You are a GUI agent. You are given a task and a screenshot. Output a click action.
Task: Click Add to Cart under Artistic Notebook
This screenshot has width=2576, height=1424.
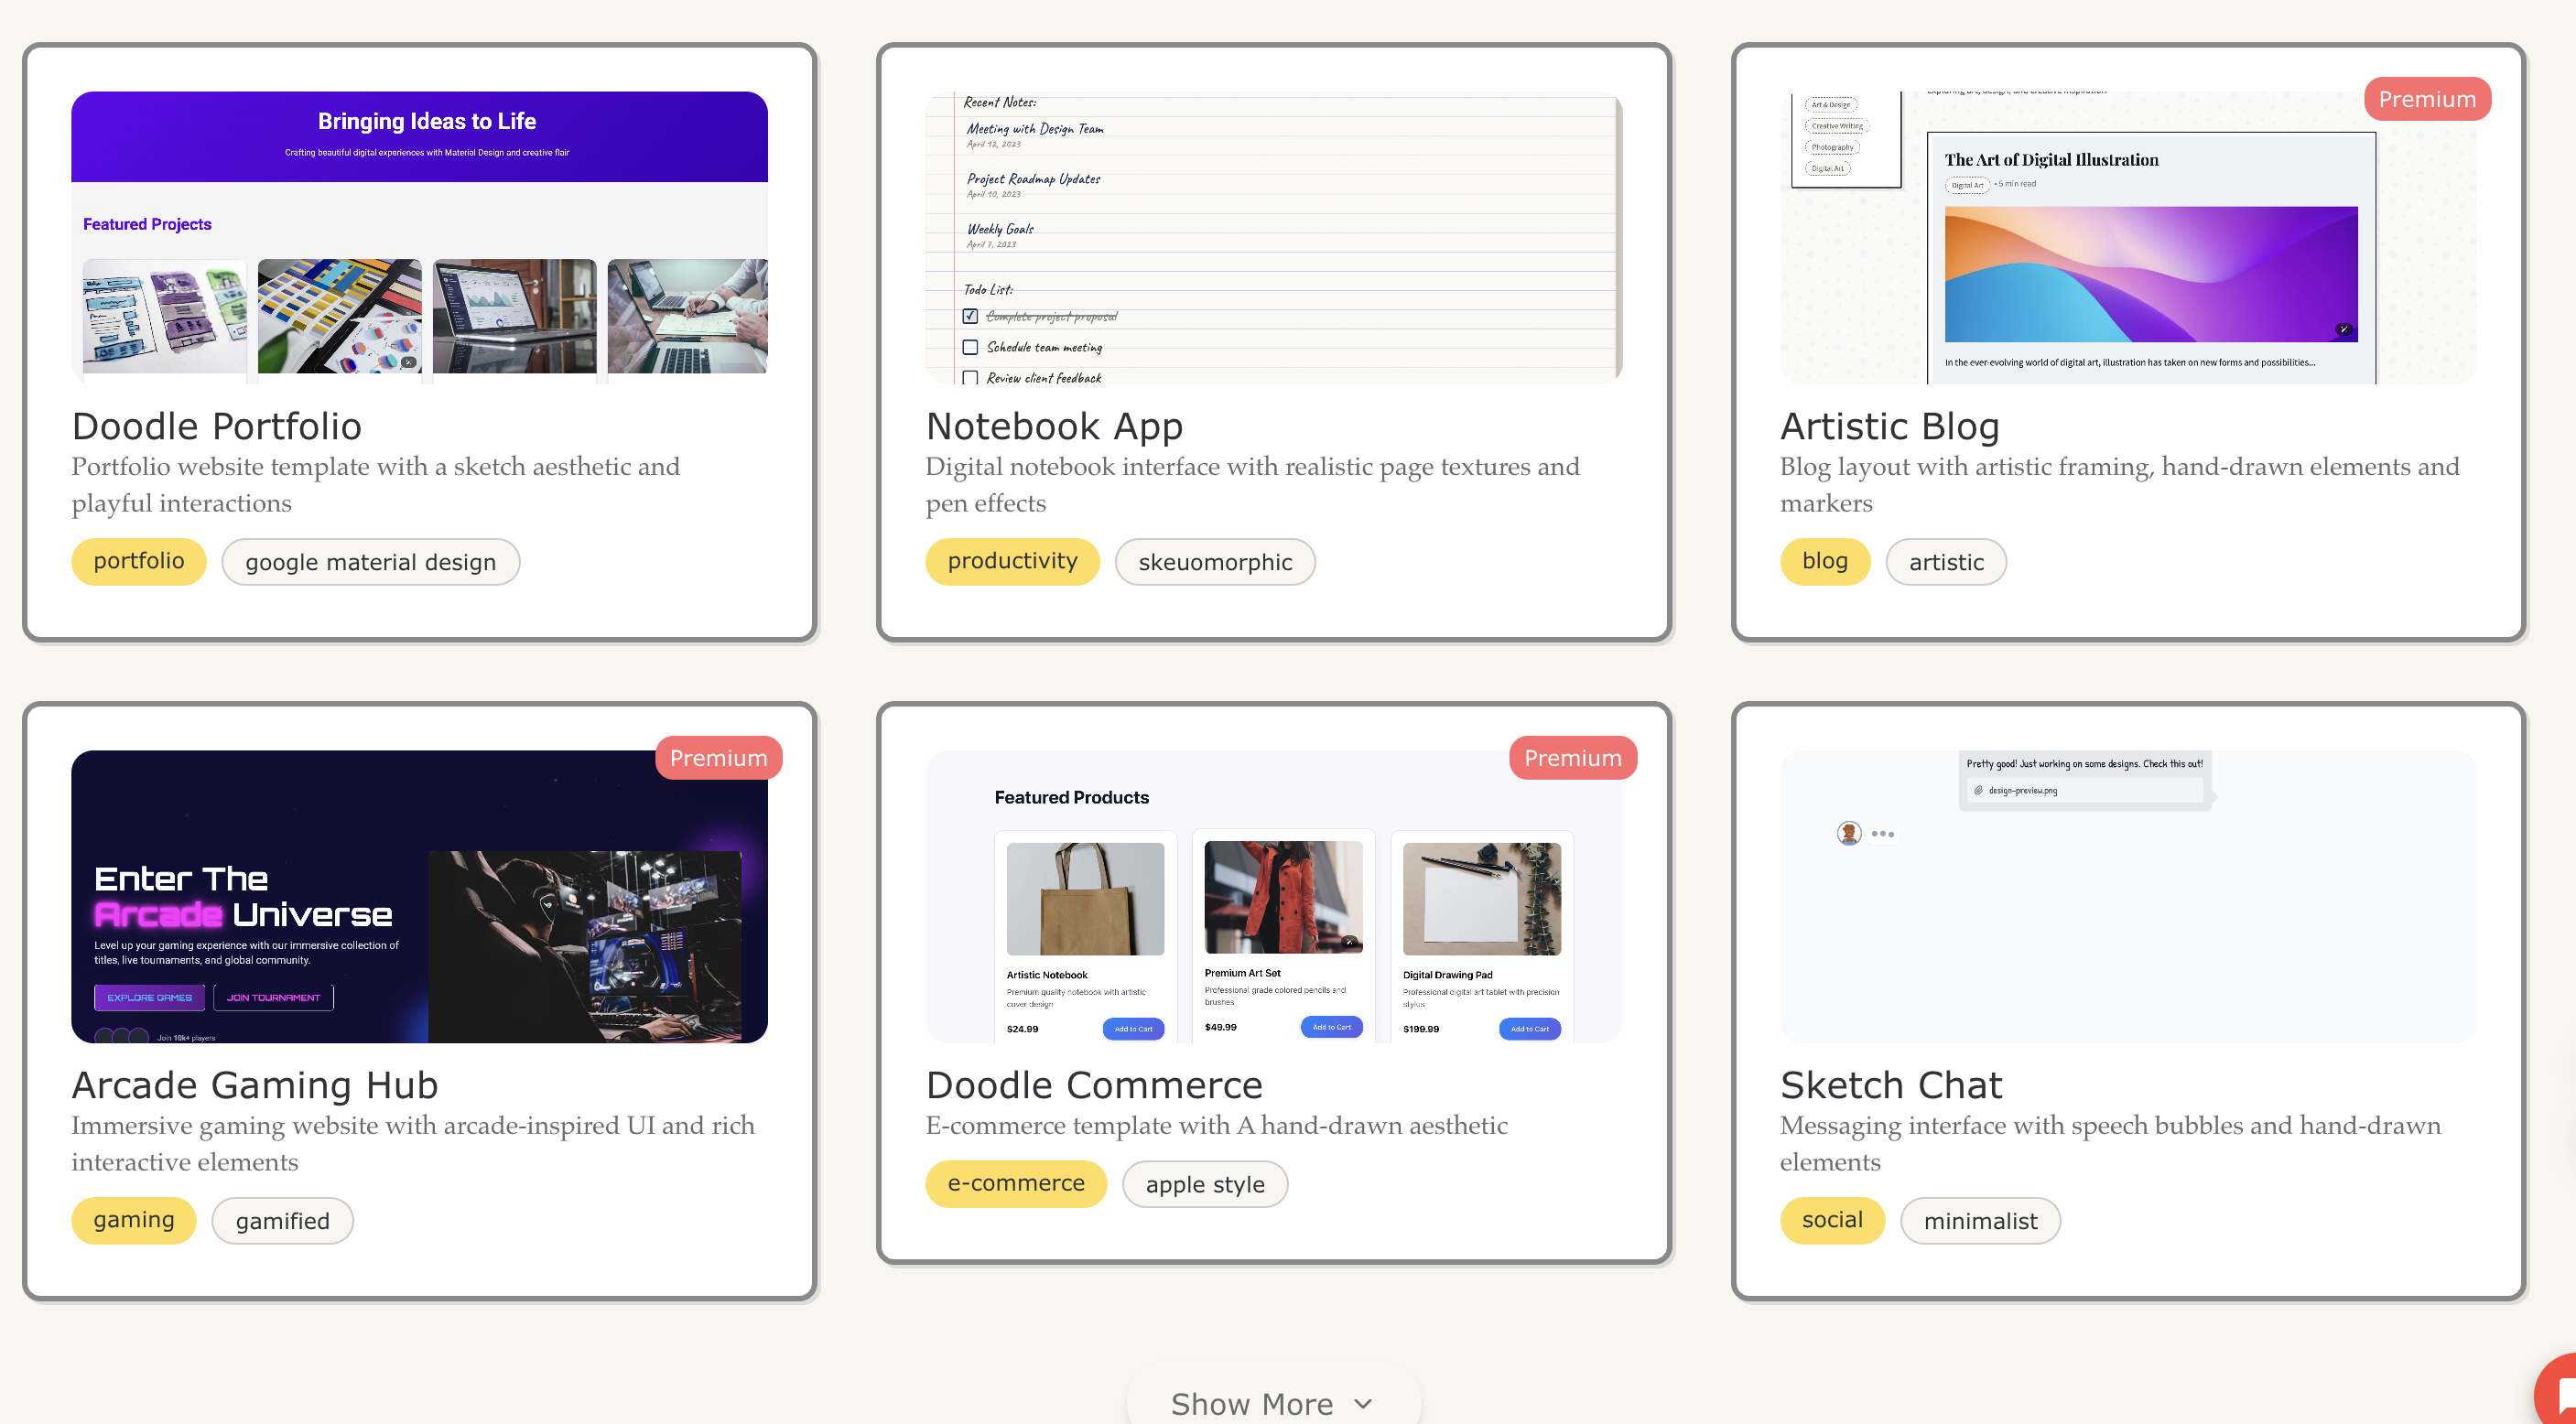[x=1133, y=1028]
